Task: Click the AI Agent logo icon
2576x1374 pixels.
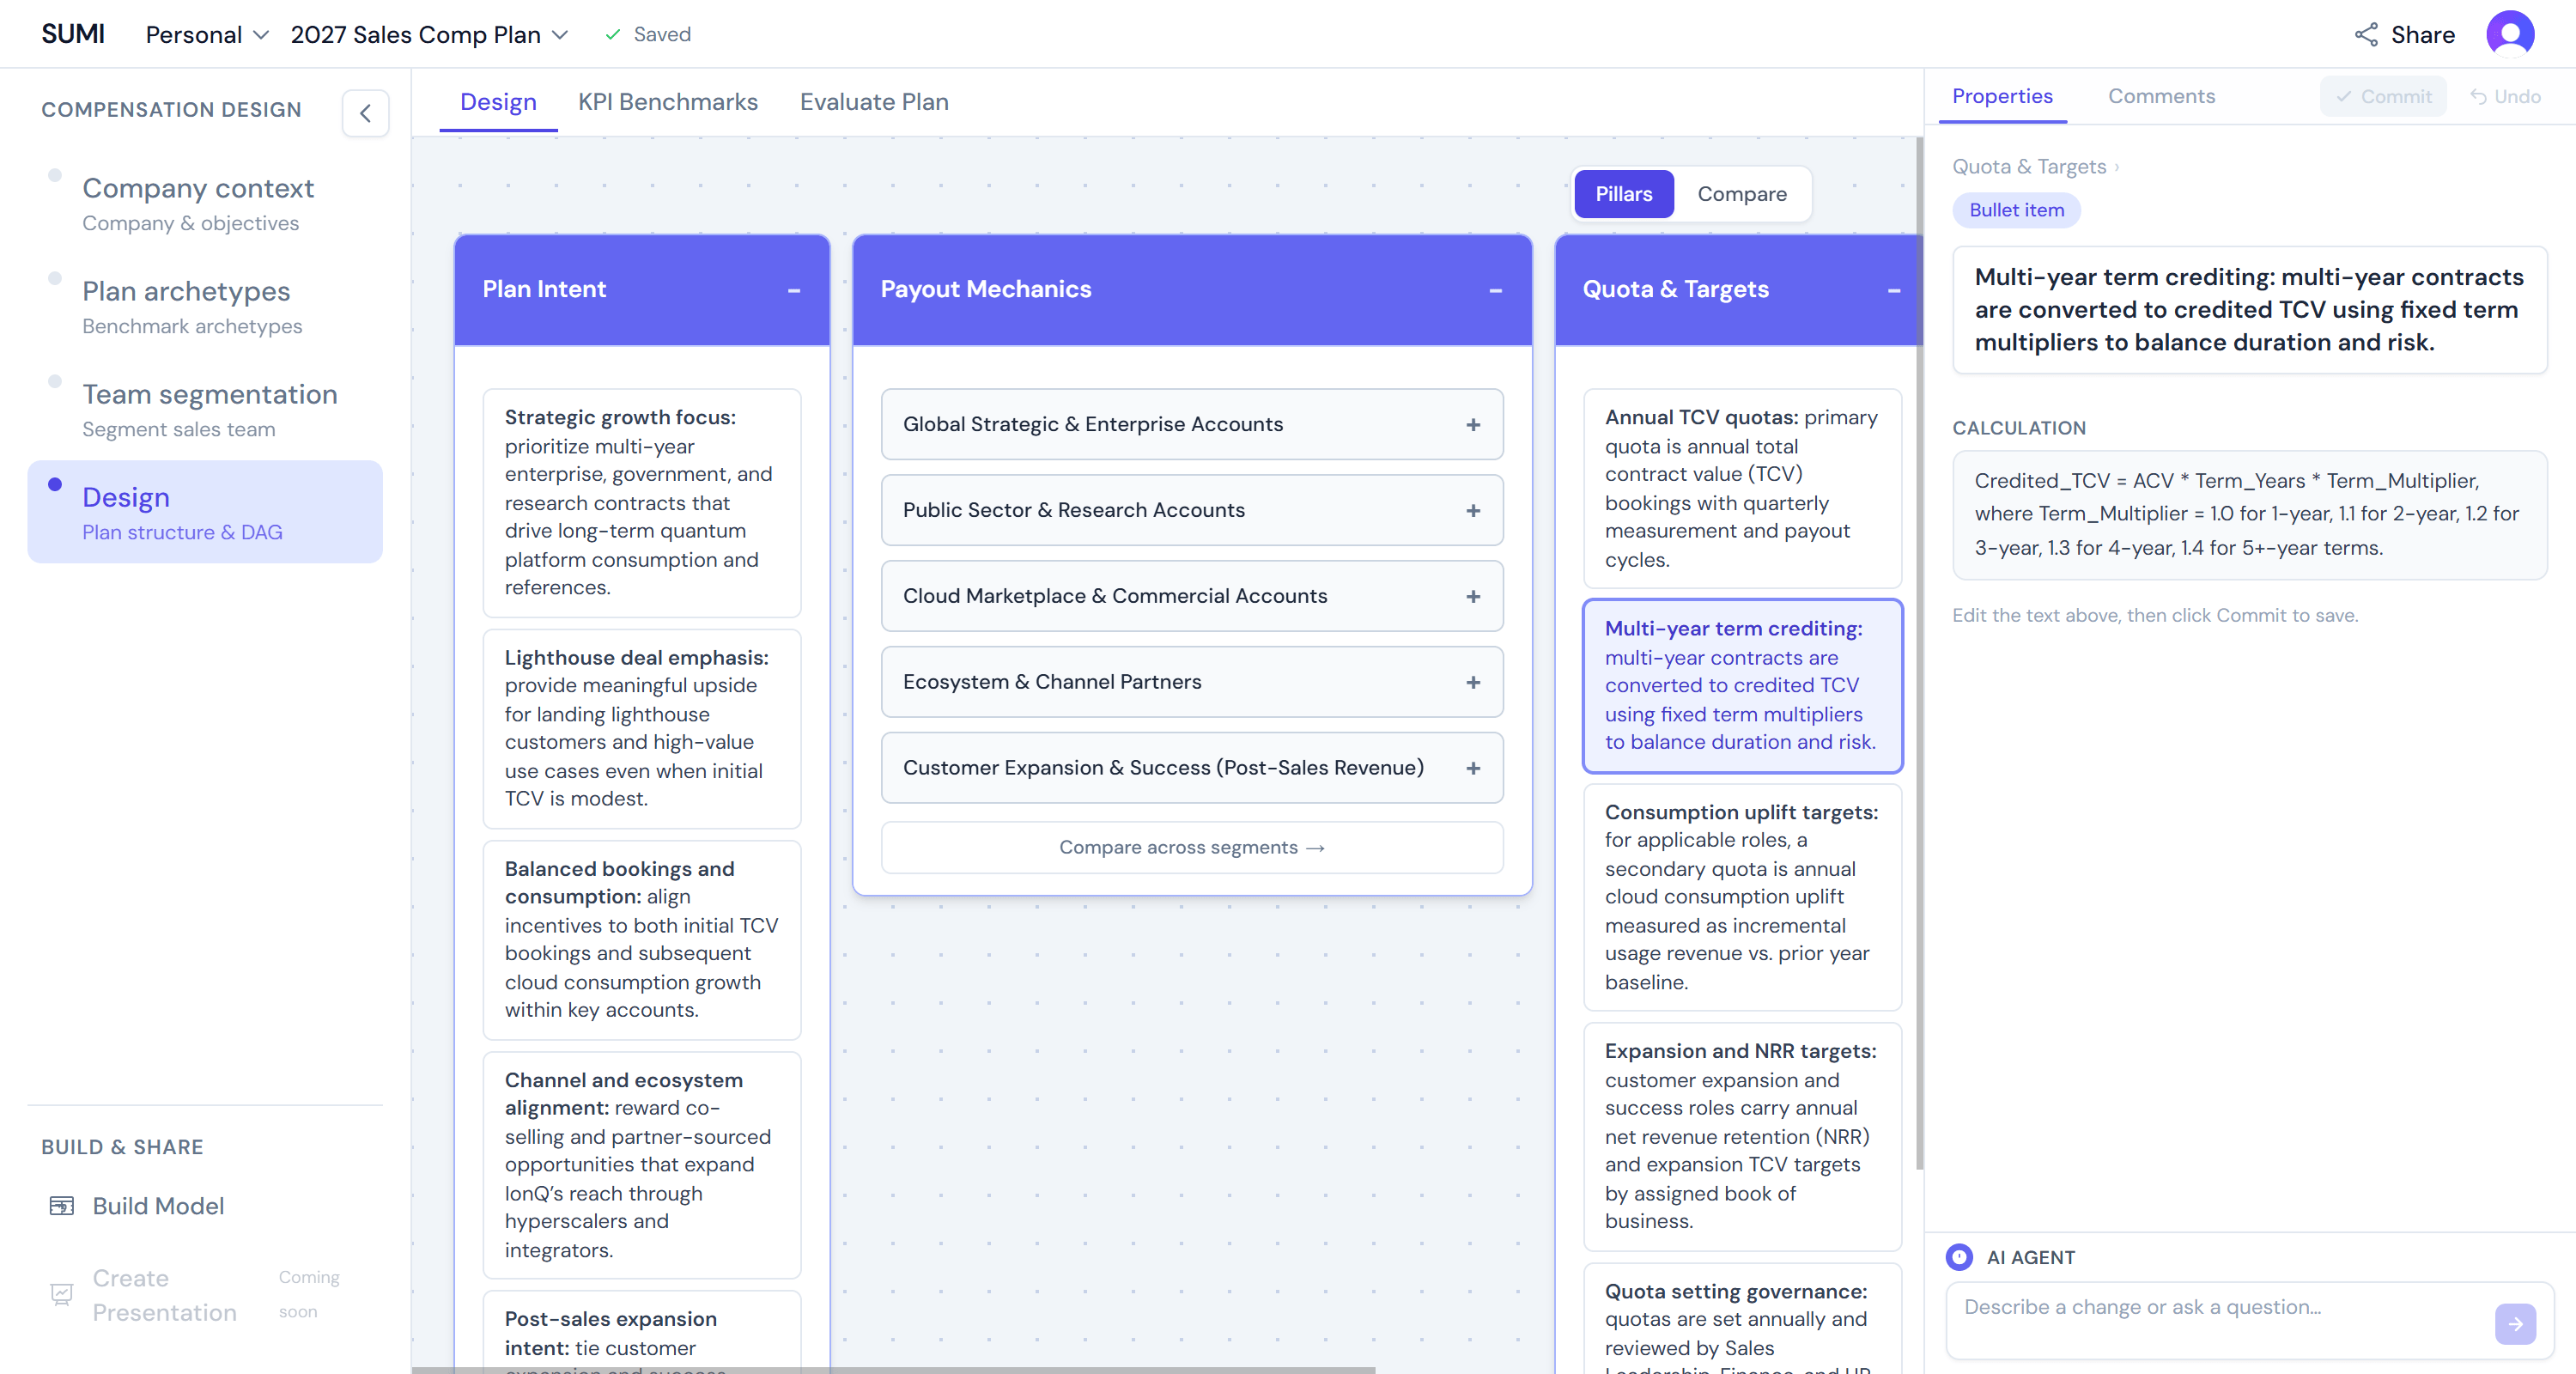Action: point(1959,1257)
